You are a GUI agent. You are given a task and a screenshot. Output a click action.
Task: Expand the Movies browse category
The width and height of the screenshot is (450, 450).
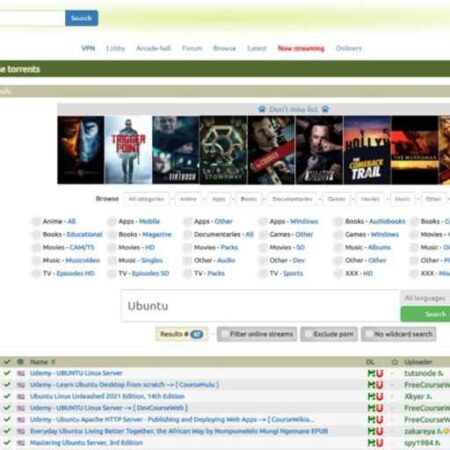[370, 199]
